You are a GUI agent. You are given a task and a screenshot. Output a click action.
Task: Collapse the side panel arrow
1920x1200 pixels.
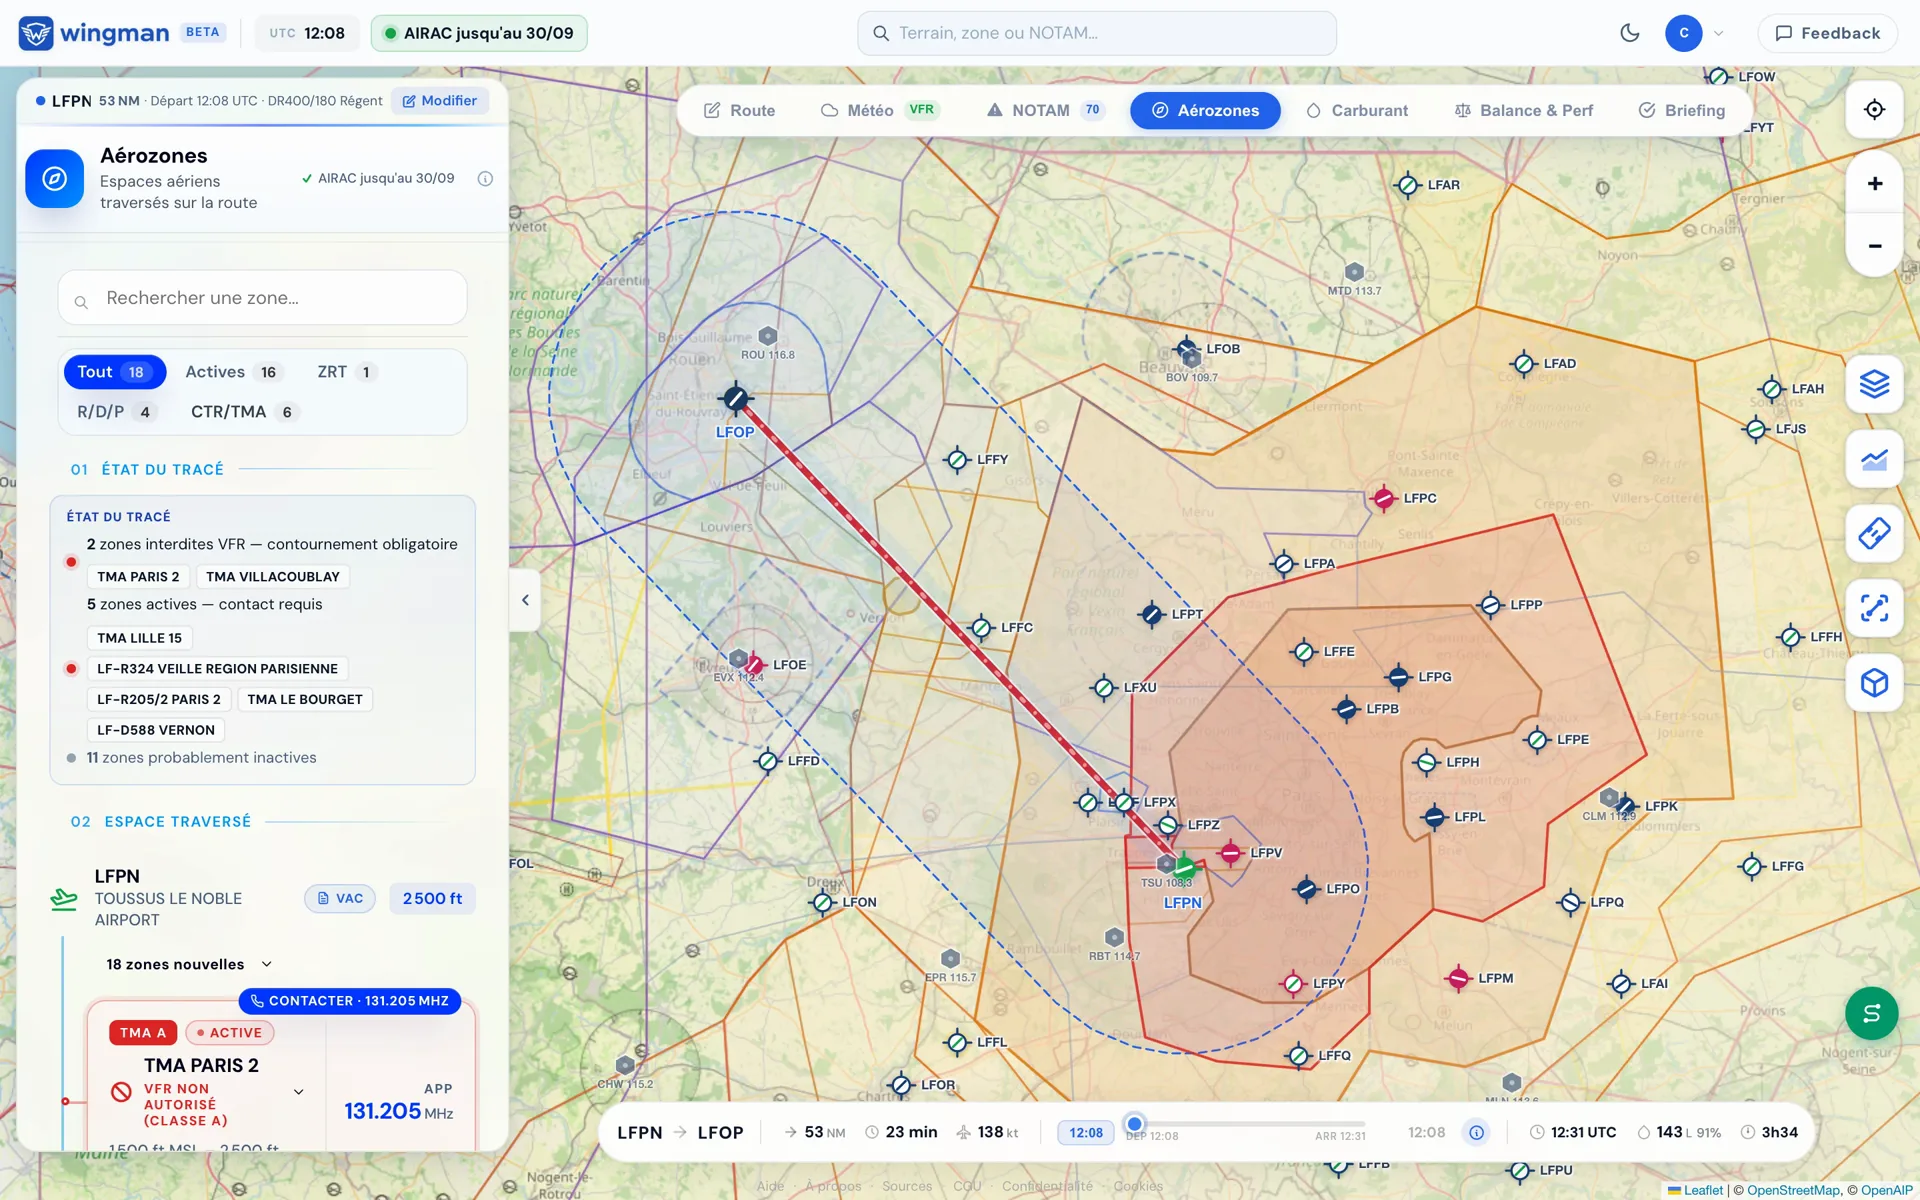point(525,600)
